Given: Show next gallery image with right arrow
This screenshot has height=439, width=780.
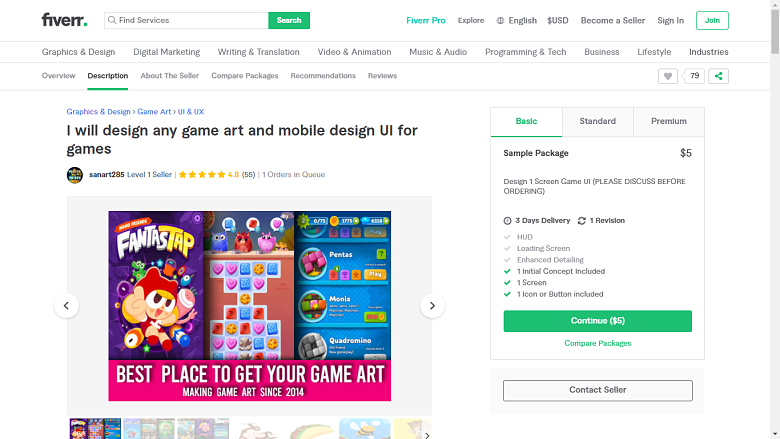Looking at the screenshot, I should [x=432, y=306].
